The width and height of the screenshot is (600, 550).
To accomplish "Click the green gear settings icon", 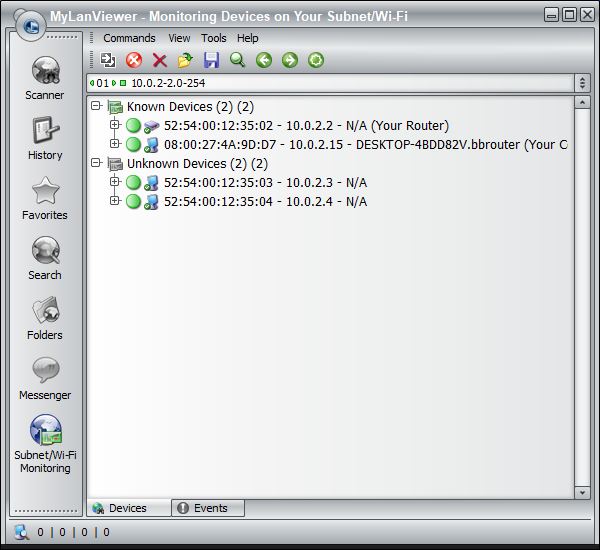I will (316, 60).
